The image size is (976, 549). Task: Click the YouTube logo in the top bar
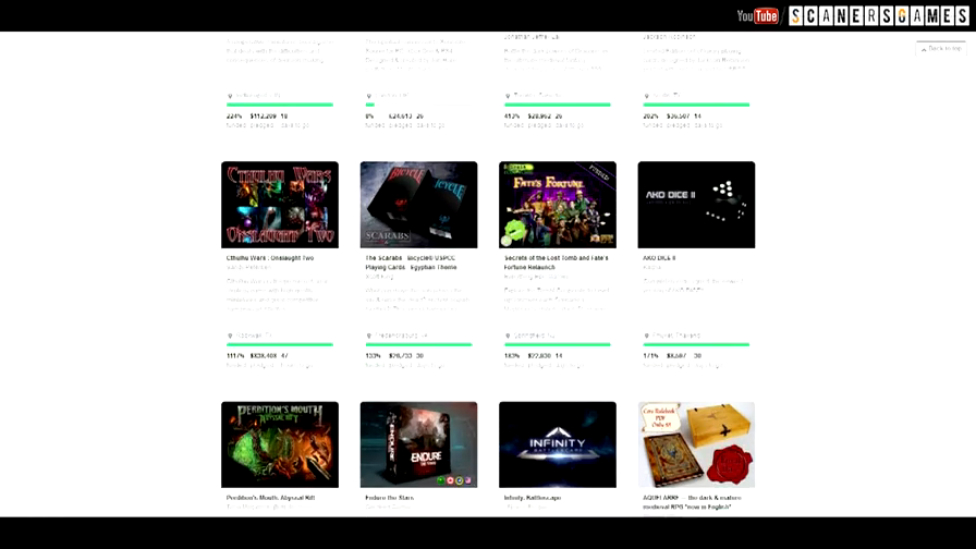(758, 16)
